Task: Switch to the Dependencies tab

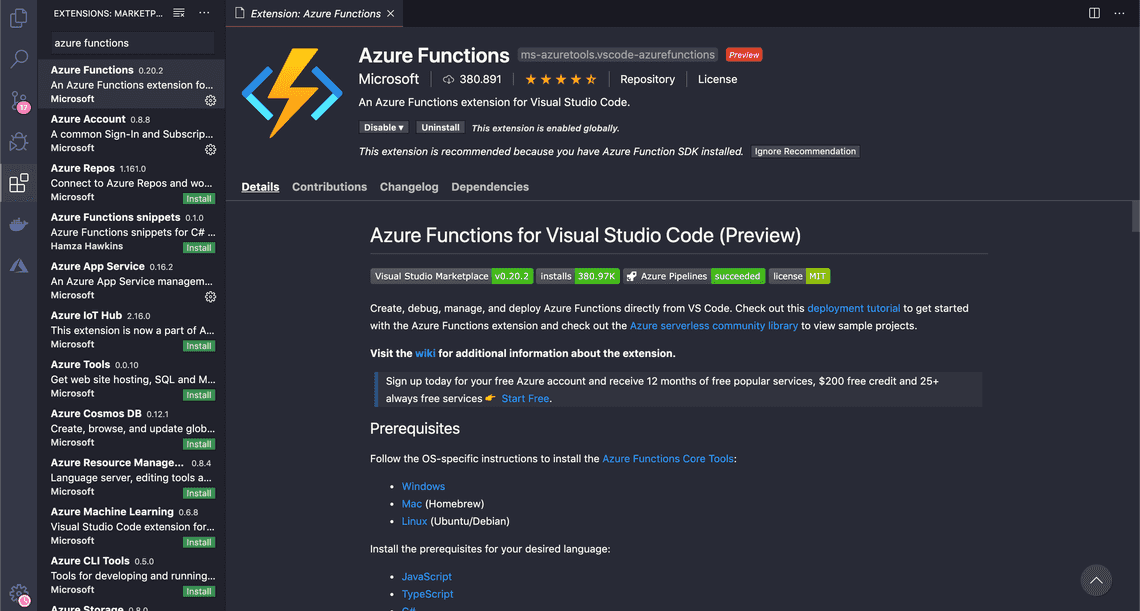Action: [x=490, y=186]
